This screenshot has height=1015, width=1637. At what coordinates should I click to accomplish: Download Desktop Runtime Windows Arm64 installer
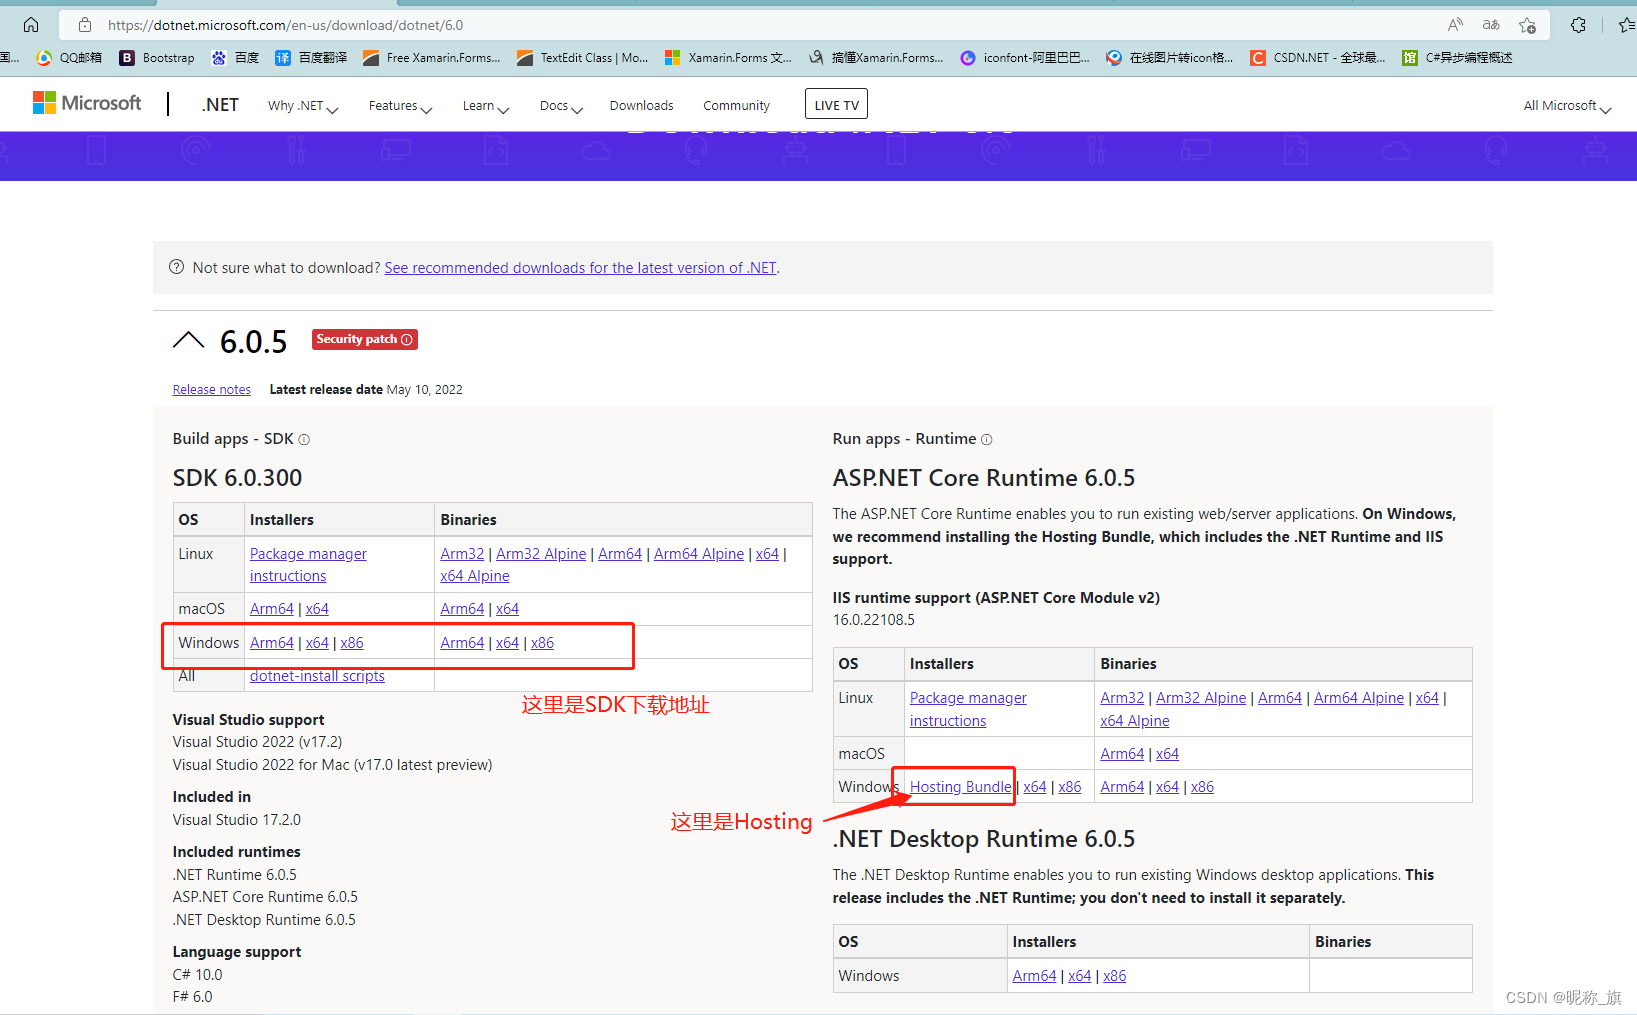(x=1034, y=976)
